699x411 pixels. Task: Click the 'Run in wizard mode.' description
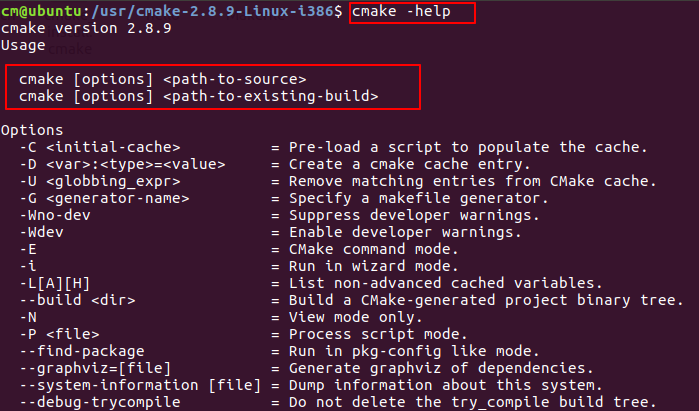tap(373, 266)
